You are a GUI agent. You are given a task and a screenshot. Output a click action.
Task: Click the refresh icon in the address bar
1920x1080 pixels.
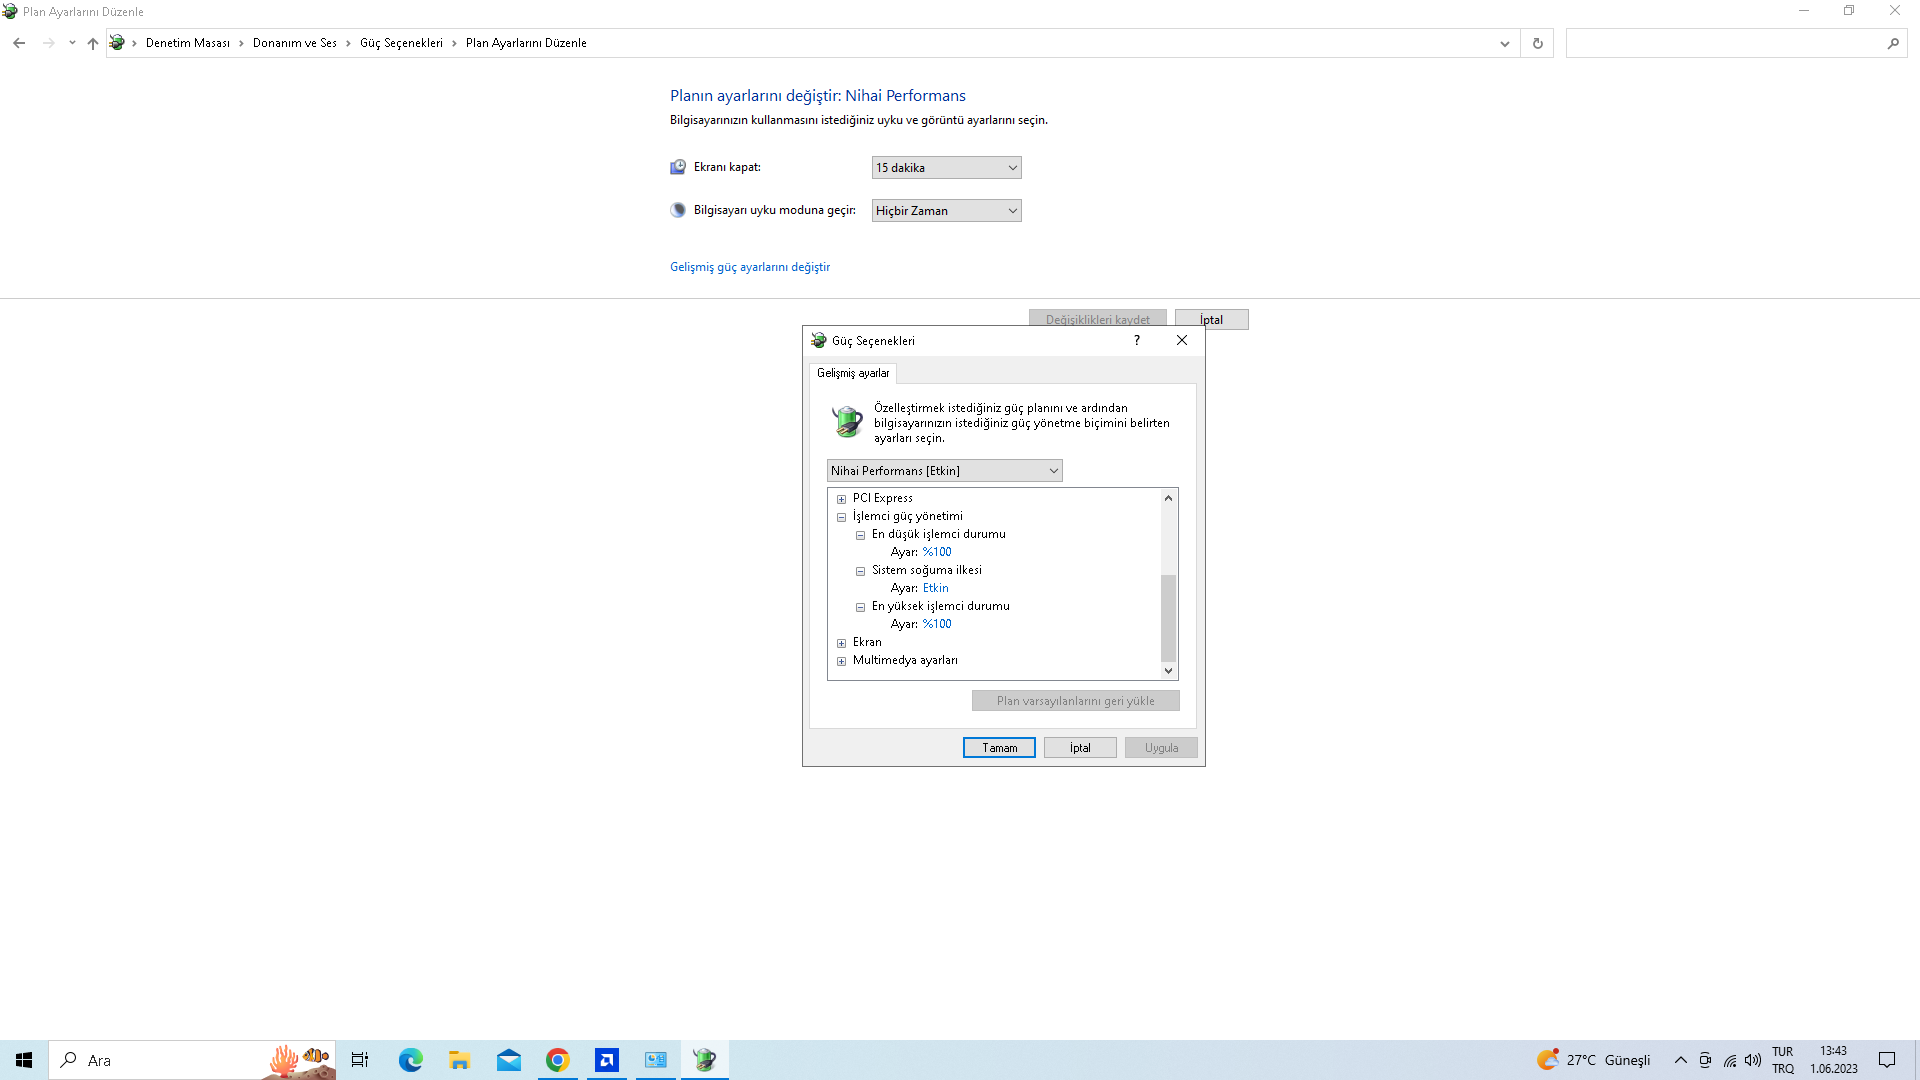click(x=1537, y=43)
